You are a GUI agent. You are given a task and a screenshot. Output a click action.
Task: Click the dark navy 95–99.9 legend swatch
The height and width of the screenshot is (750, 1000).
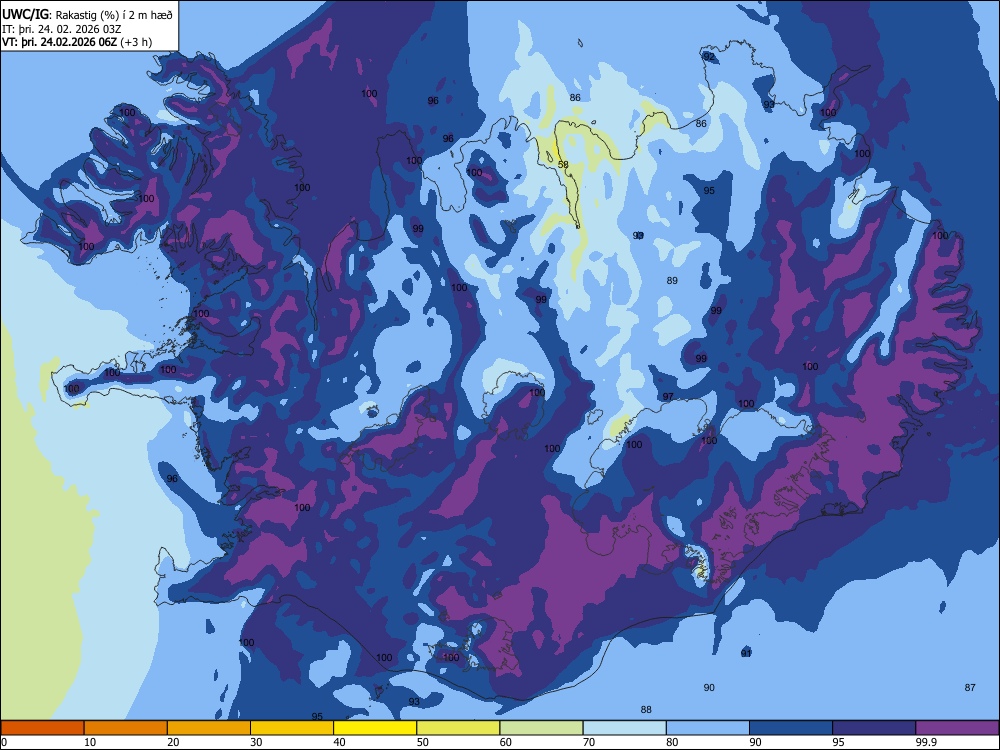point(874,728)
